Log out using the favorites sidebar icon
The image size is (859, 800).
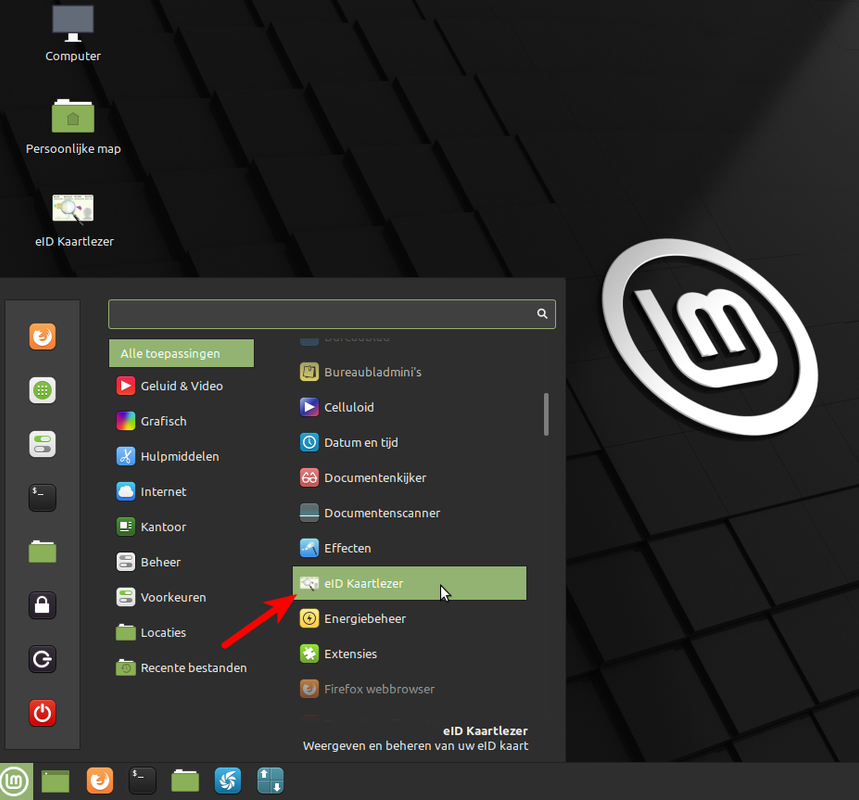click(42, 659)
